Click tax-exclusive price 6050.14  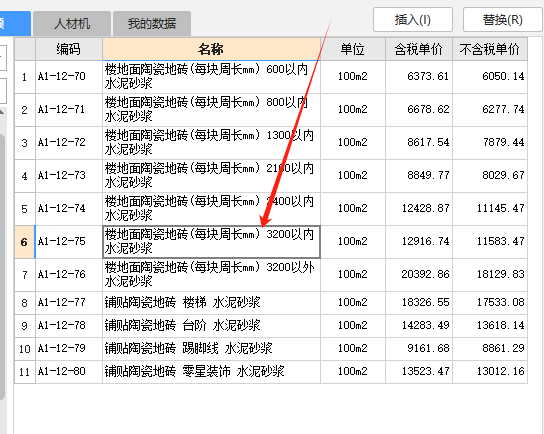pos(490,77)
